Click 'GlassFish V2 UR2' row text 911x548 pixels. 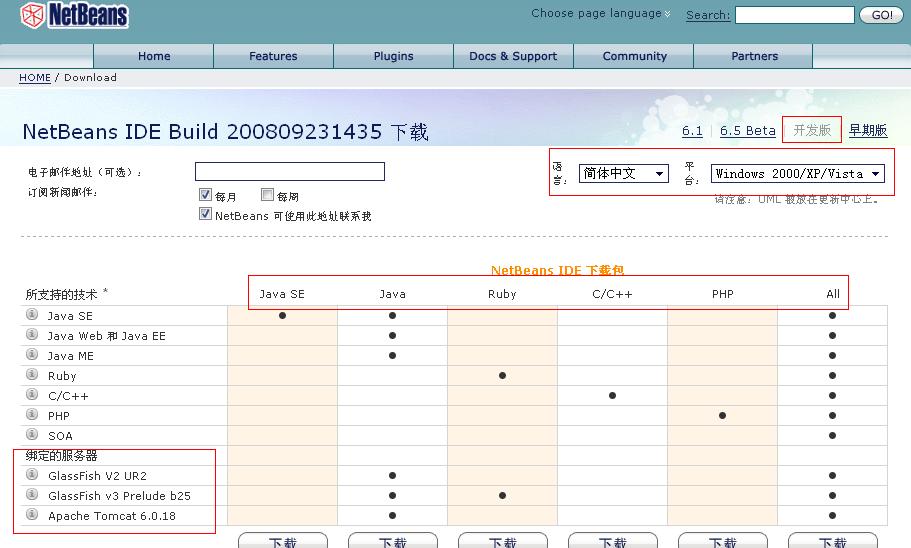click(x=97, y=476)
